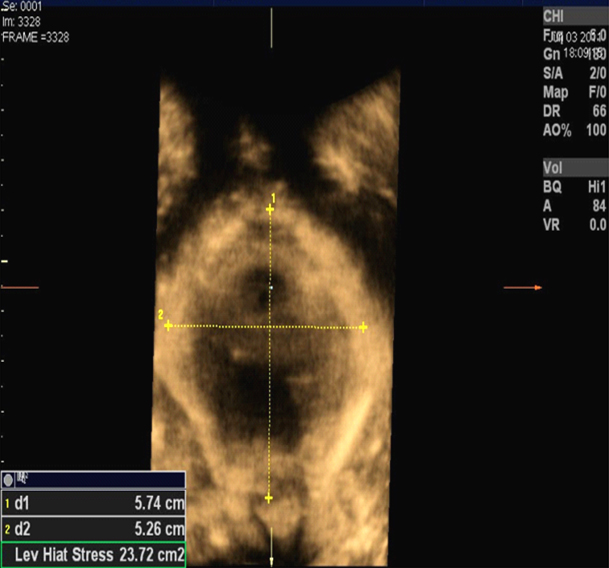
Task: Select the d1 5.74 cm measurement row
Action: [x=93, y=506]
